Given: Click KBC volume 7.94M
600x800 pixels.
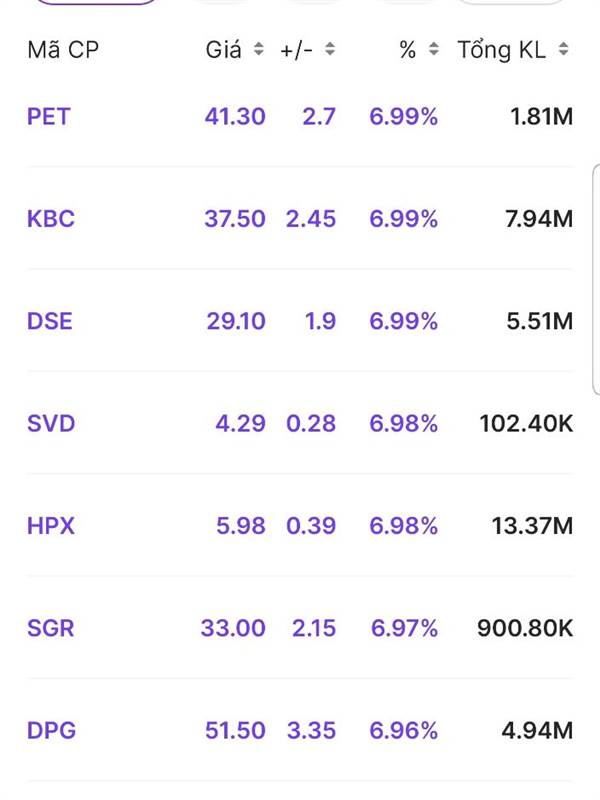Looking at the screenshot, I should tap(539, 219).
